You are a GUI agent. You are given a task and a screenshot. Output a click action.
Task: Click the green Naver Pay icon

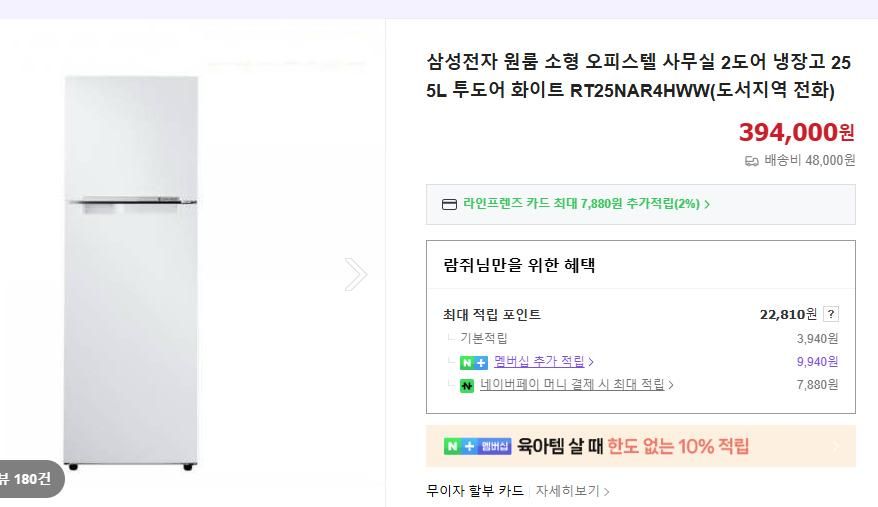tap(467, 385)
